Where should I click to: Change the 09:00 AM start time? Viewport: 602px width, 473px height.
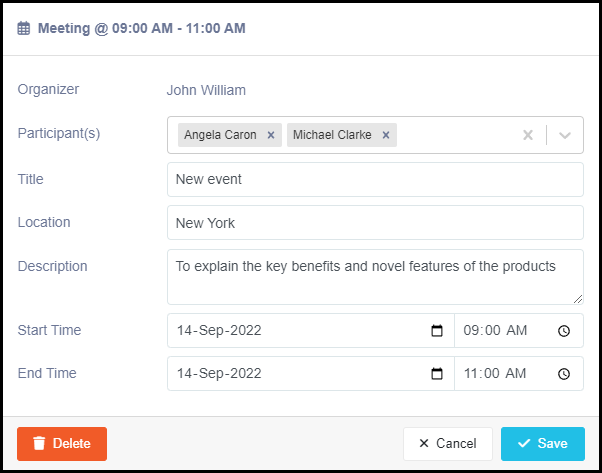[495, 331]
